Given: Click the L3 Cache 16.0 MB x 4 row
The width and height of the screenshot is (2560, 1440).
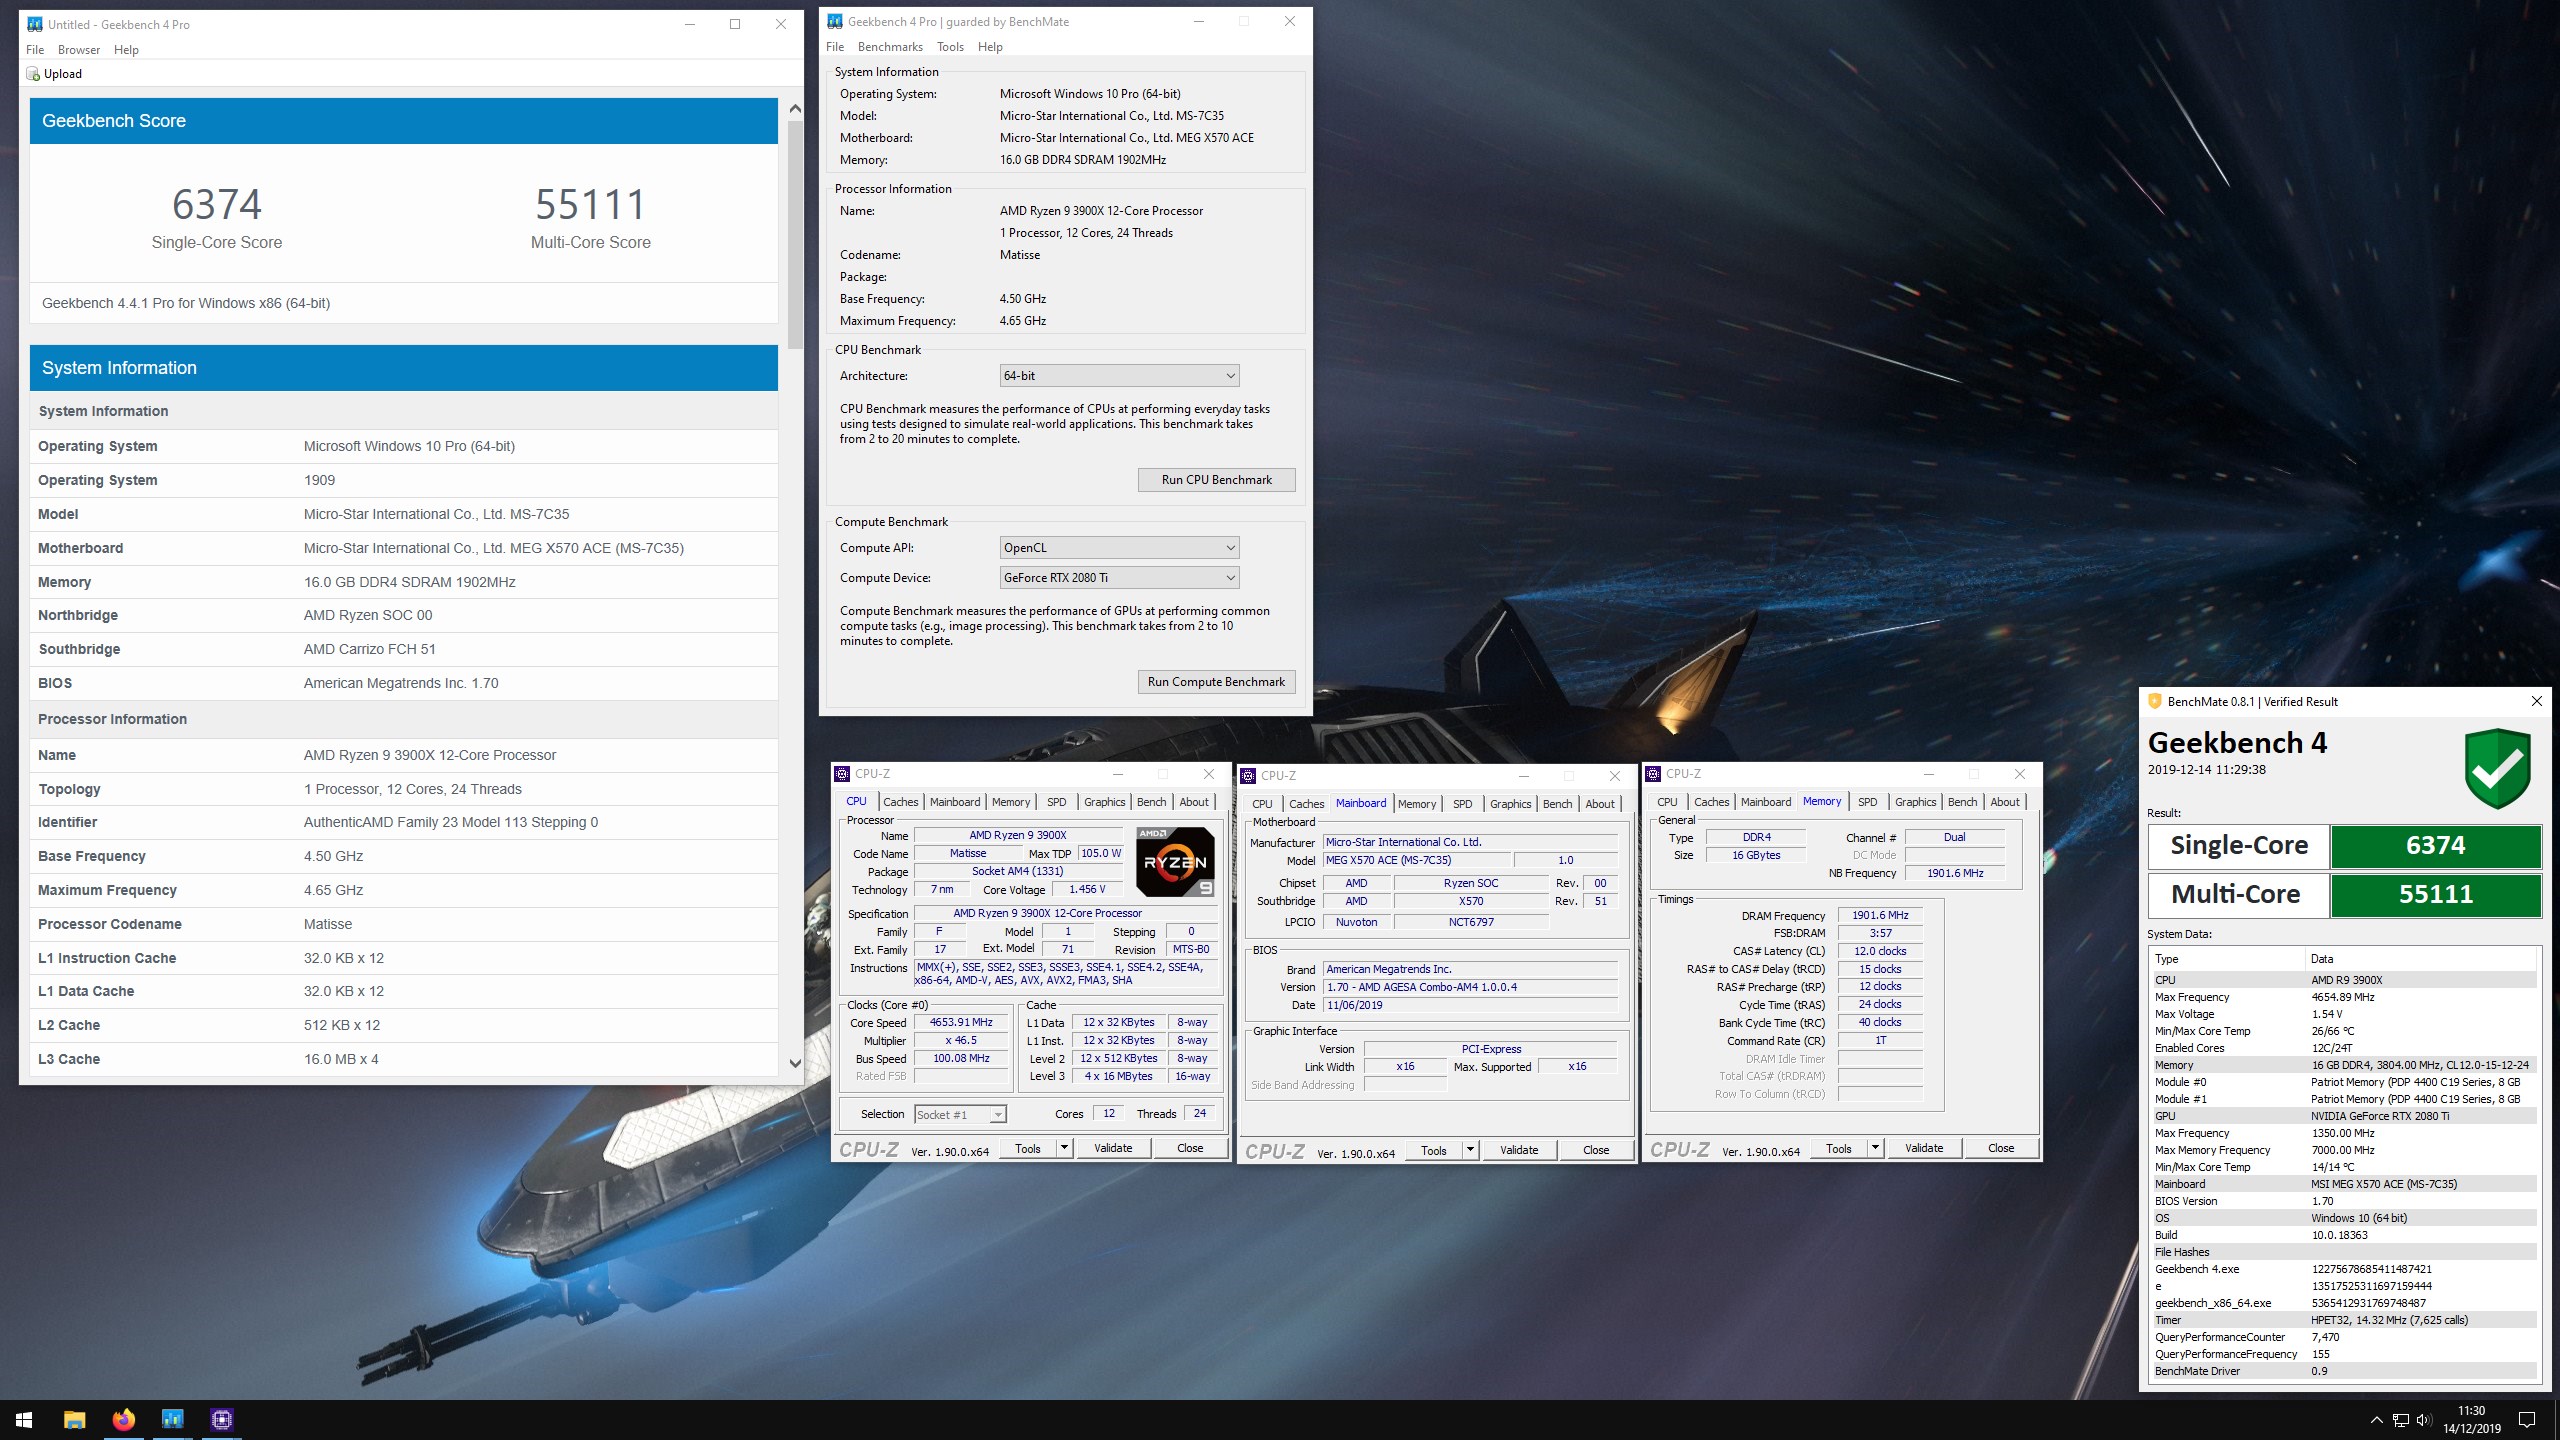Looking at the screenshot, I should click(404, 1059).
